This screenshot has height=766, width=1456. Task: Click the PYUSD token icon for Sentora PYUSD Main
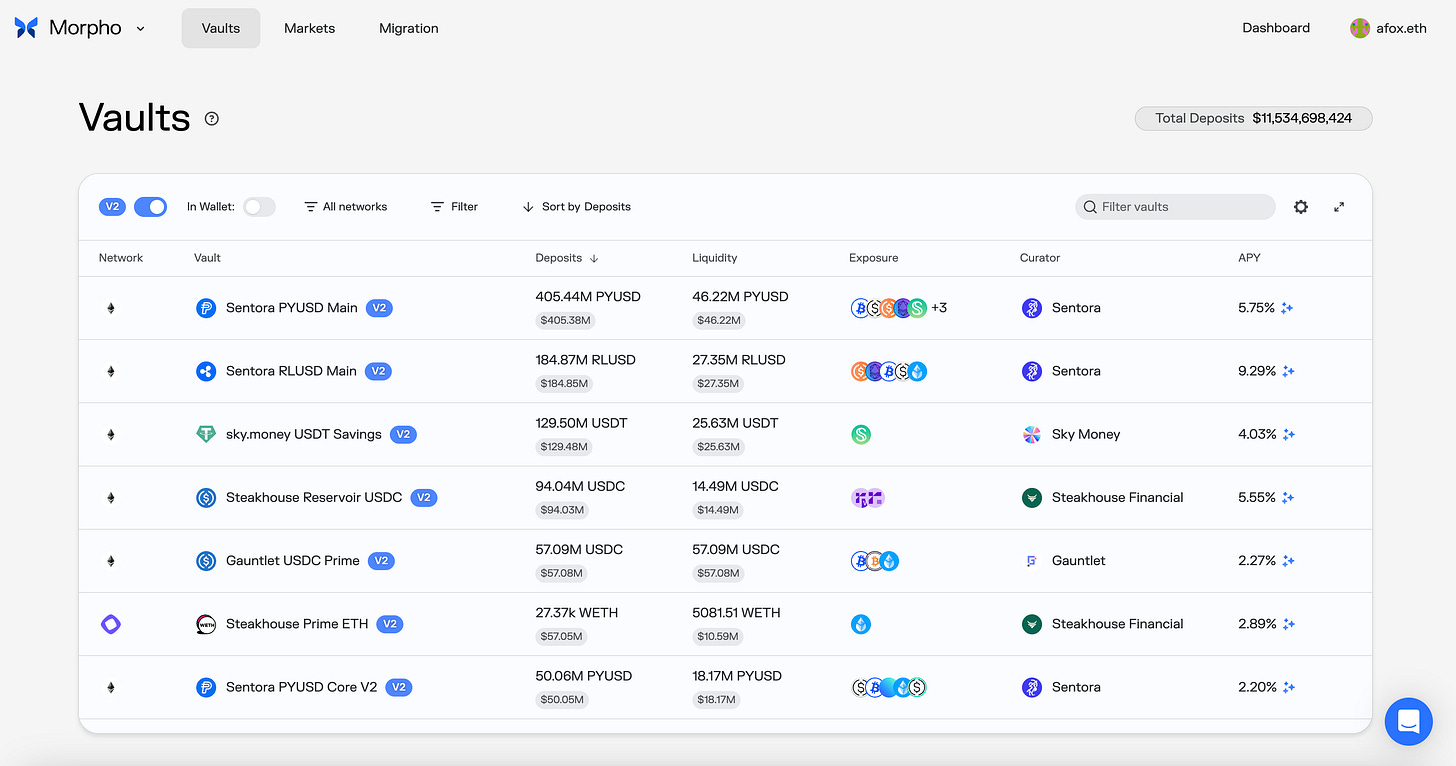[205, 308]
